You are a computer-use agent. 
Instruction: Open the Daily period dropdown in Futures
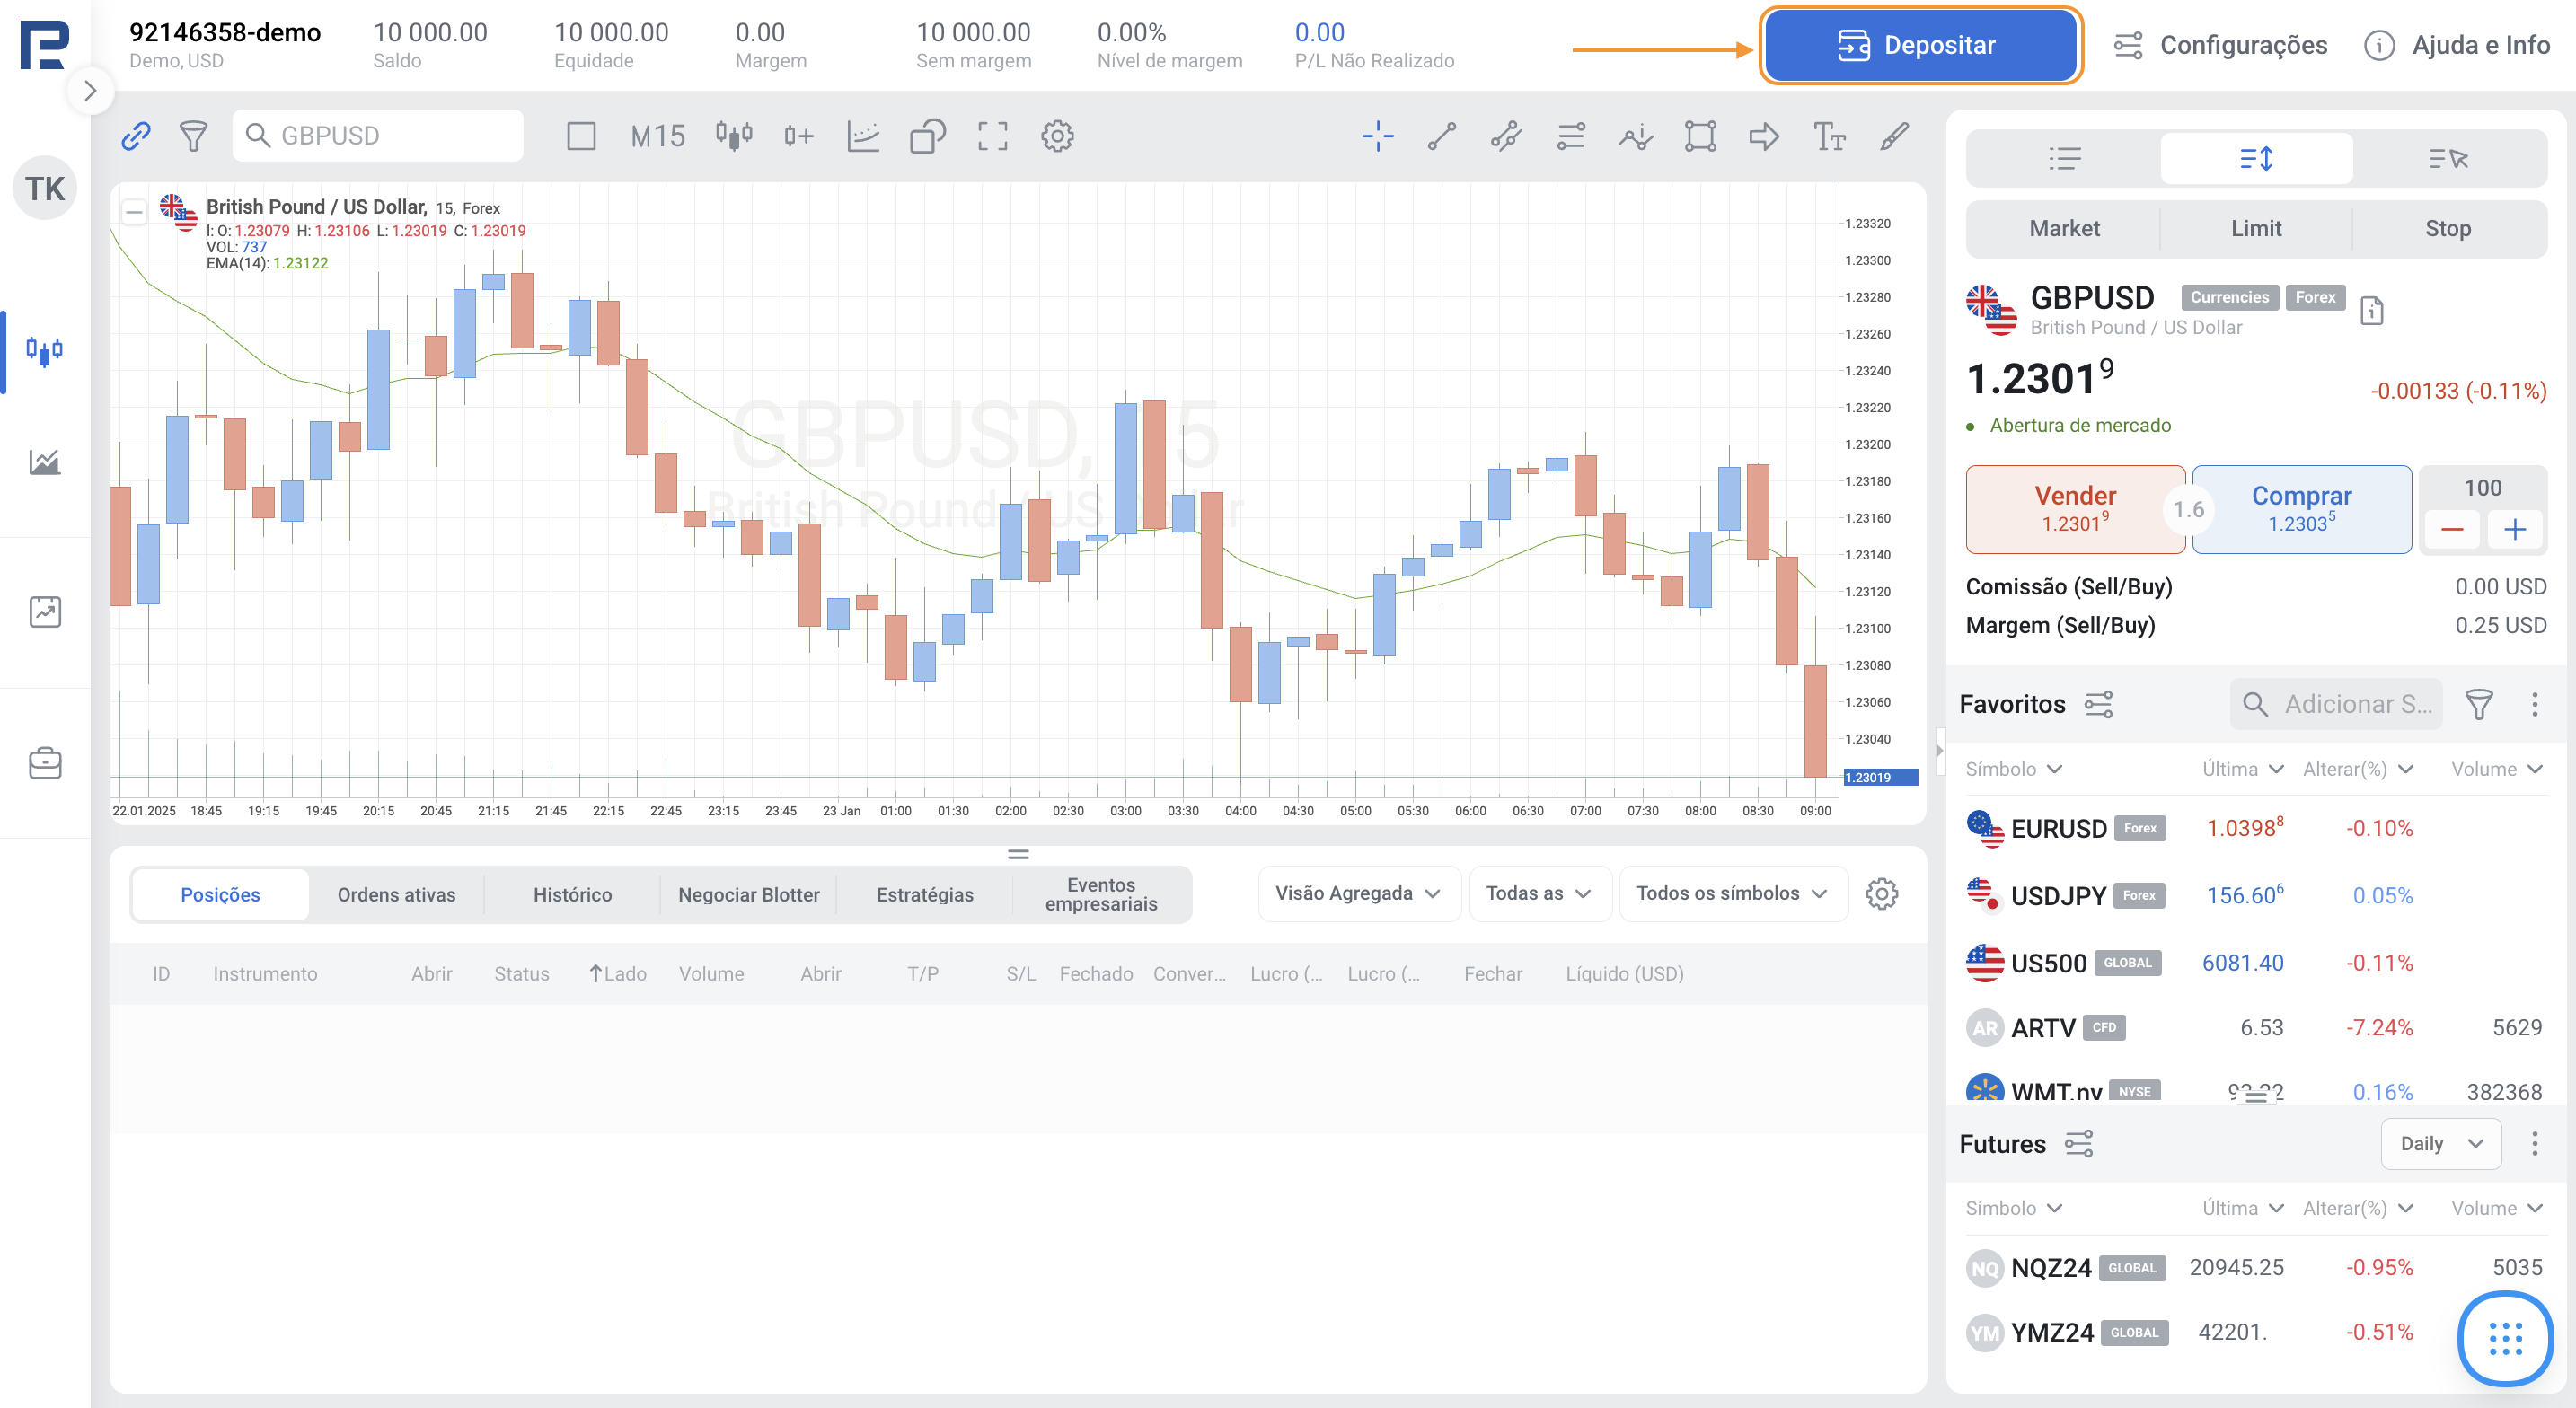pyautogui.click(x=2441, y=1143)
